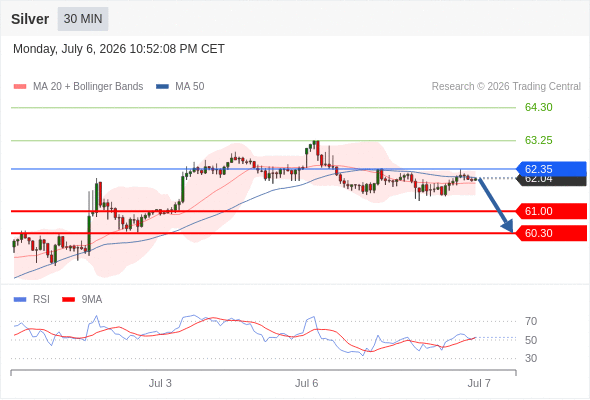
Task: Click the Research © 2026 Trading Central text
Action: pos(506,87)
